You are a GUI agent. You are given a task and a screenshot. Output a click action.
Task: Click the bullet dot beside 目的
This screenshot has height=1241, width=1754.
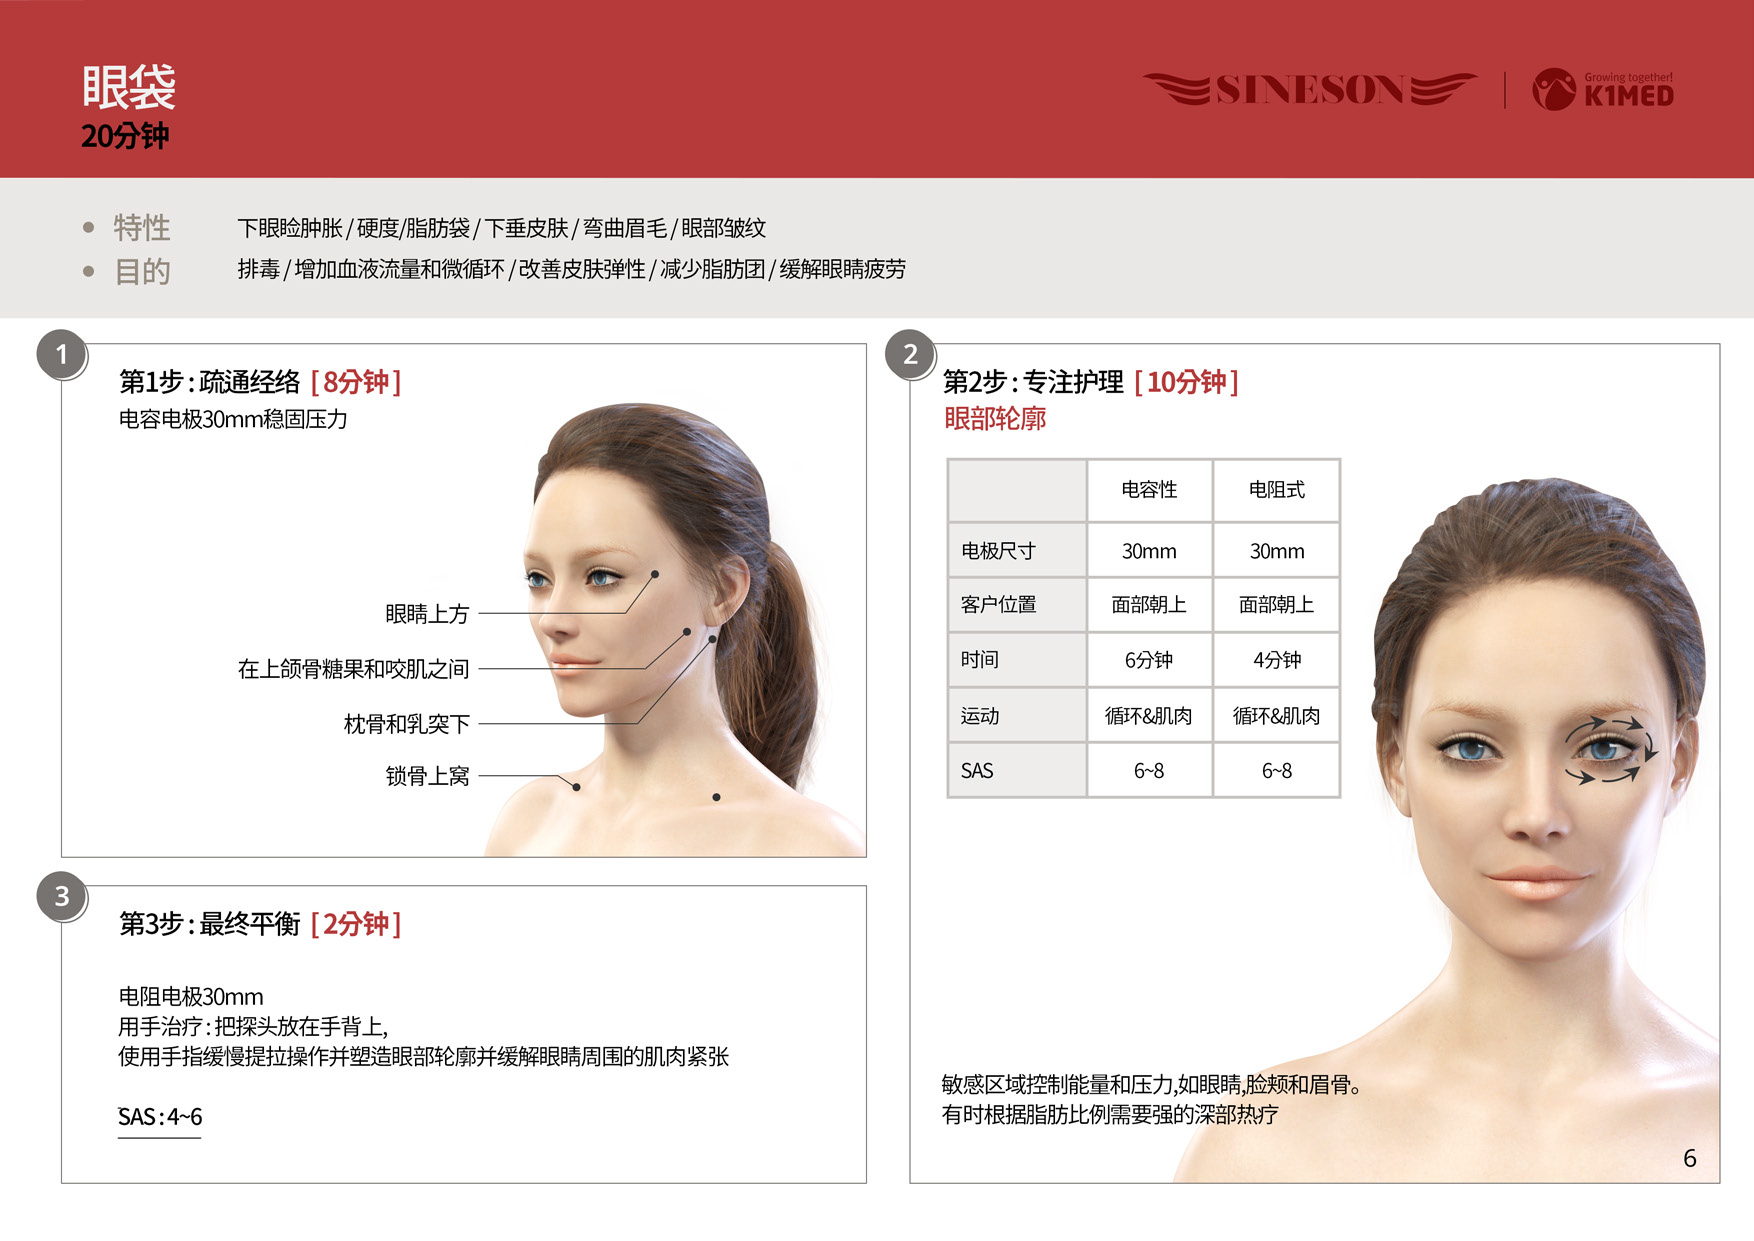pyautogui.click(x=89, y=271)
